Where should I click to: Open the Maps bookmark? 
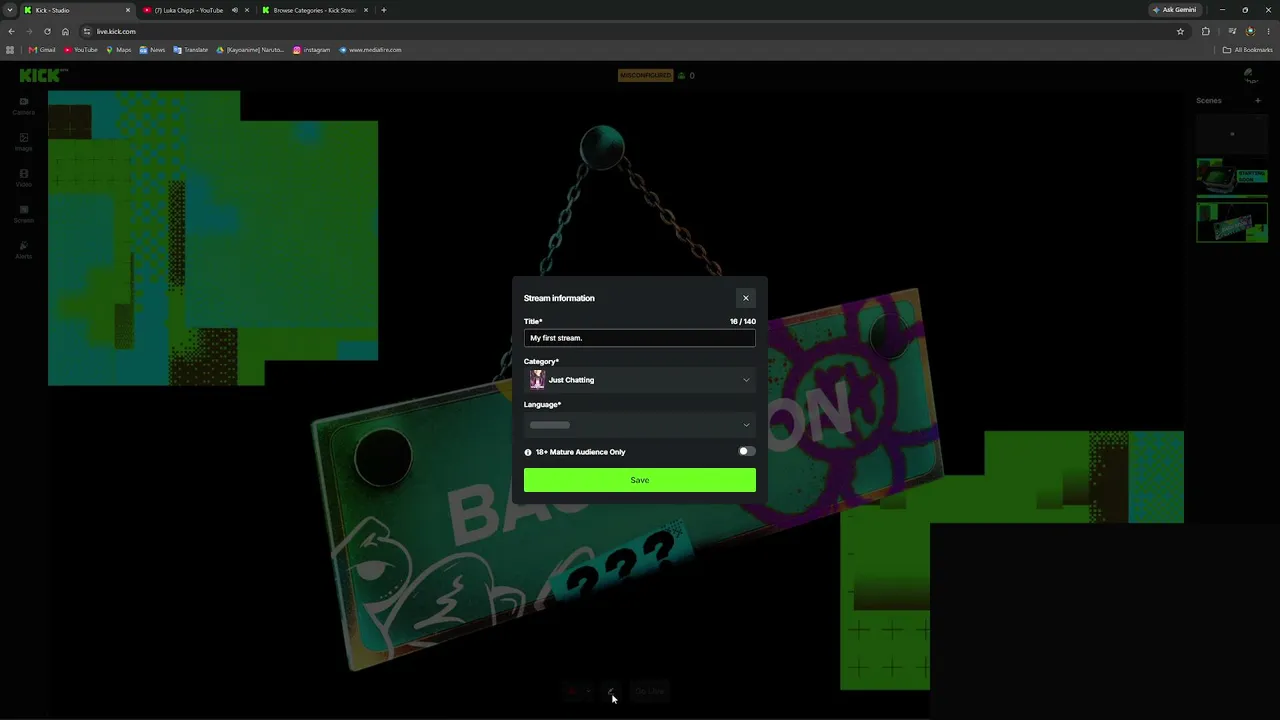pyautogui.click(x=119, y=50)
